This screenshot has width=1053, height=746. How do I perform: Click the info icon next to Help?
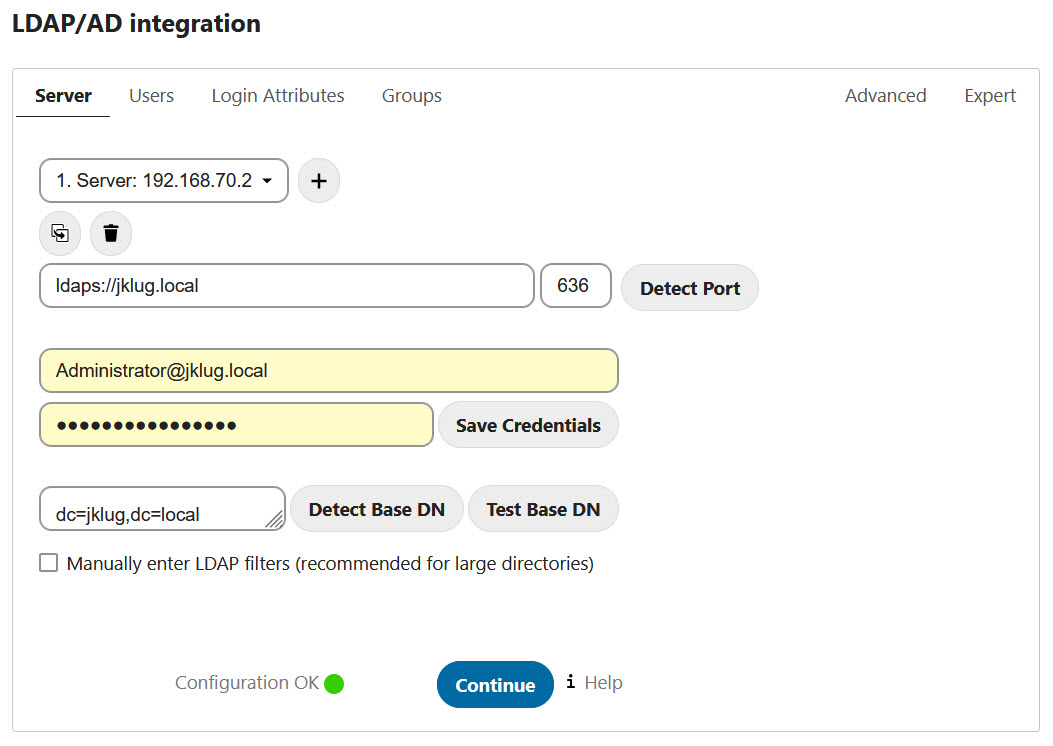[570, 682]
